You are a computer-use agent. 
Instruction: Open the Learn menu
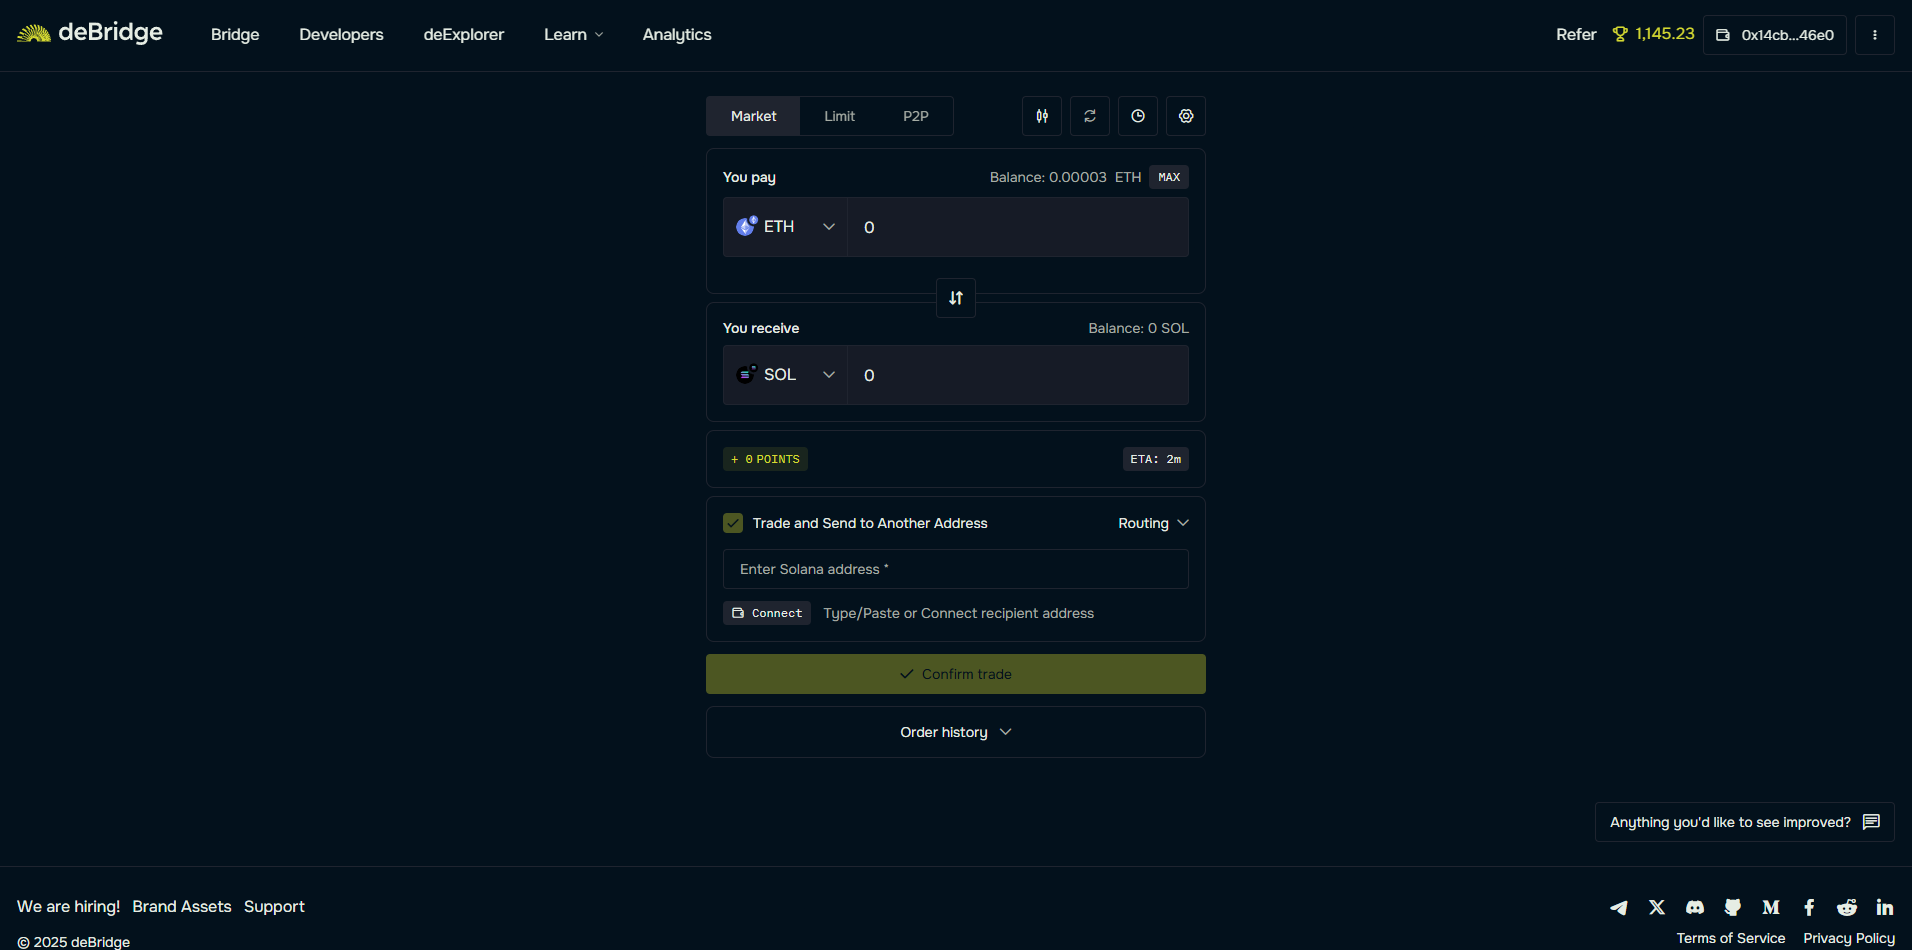(x=573, y=35)
